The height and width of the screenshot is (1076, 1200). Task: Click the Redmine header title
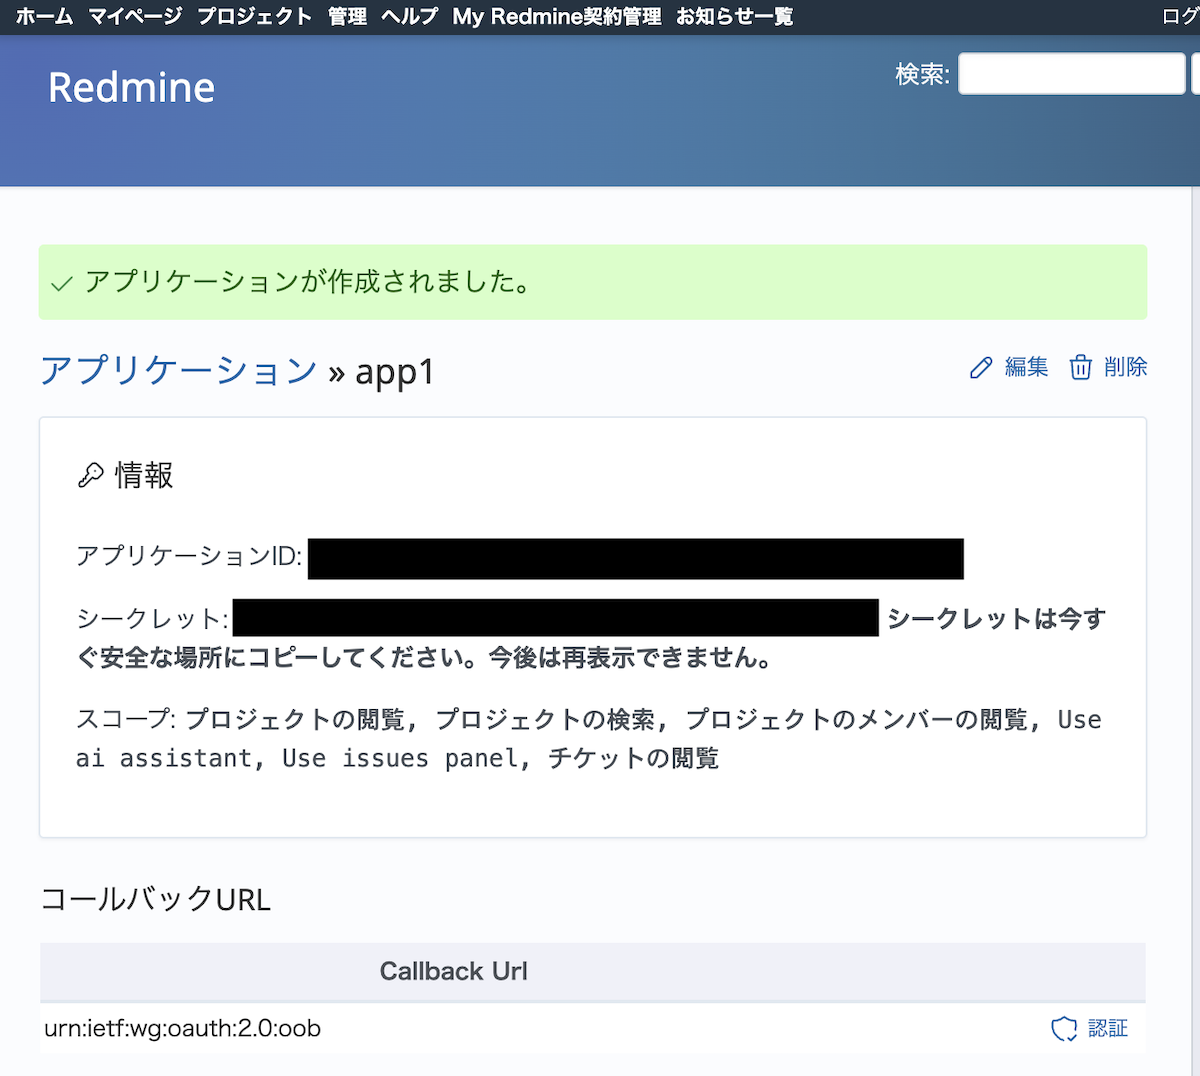coord(131,88)
